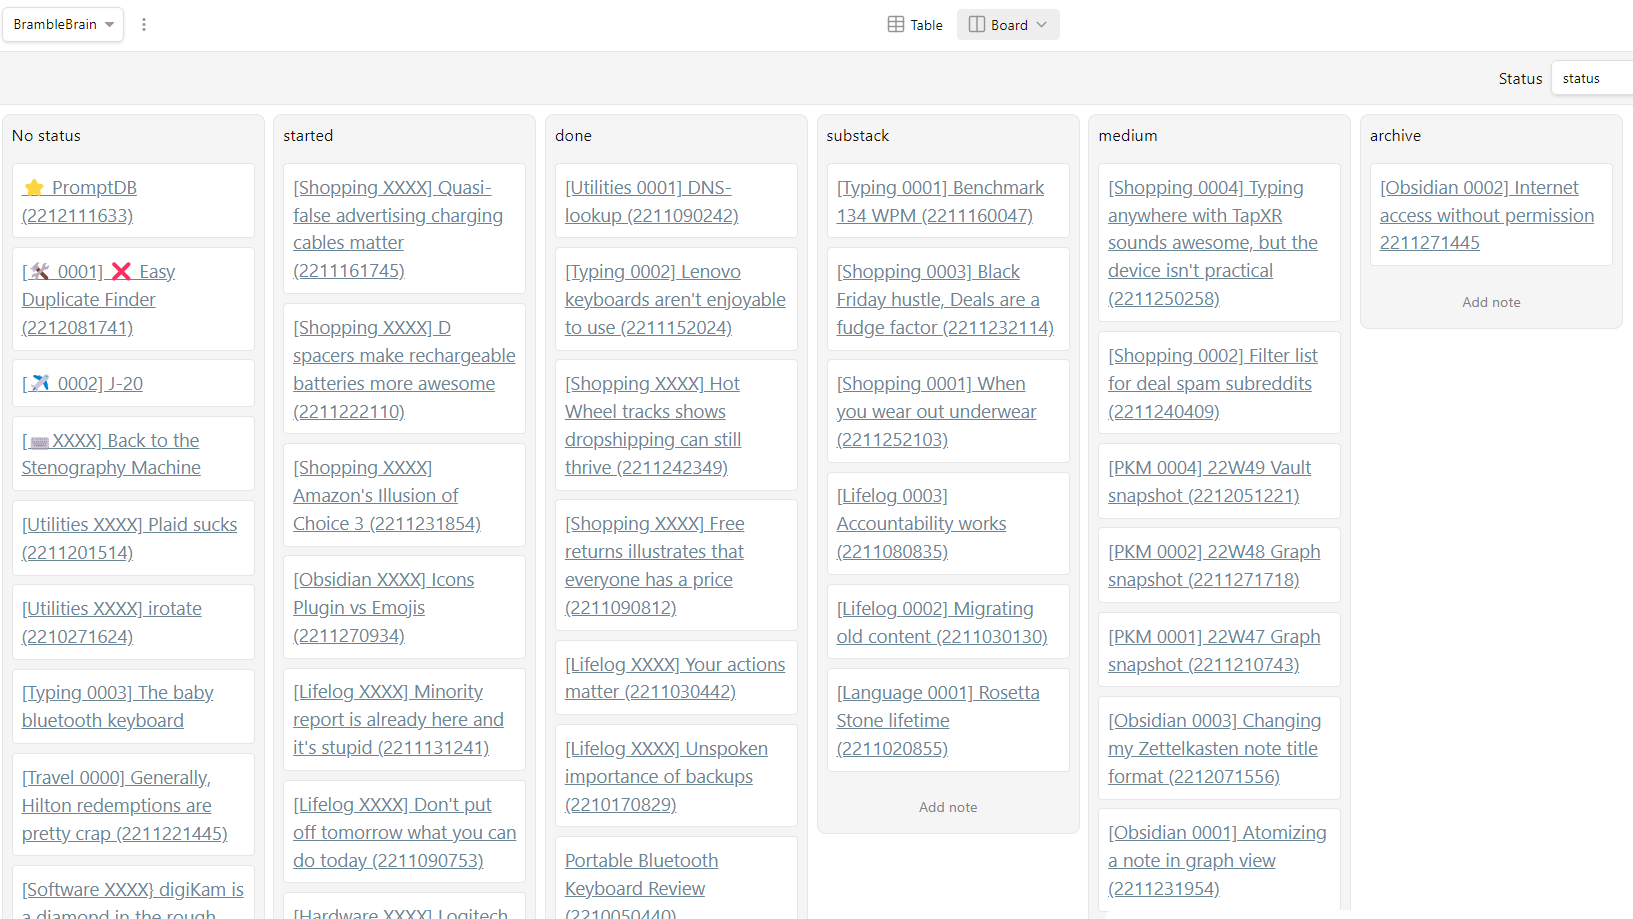Open When you wear out underwear note
This screenshot has width=1633, height=919.
[936, 411]
